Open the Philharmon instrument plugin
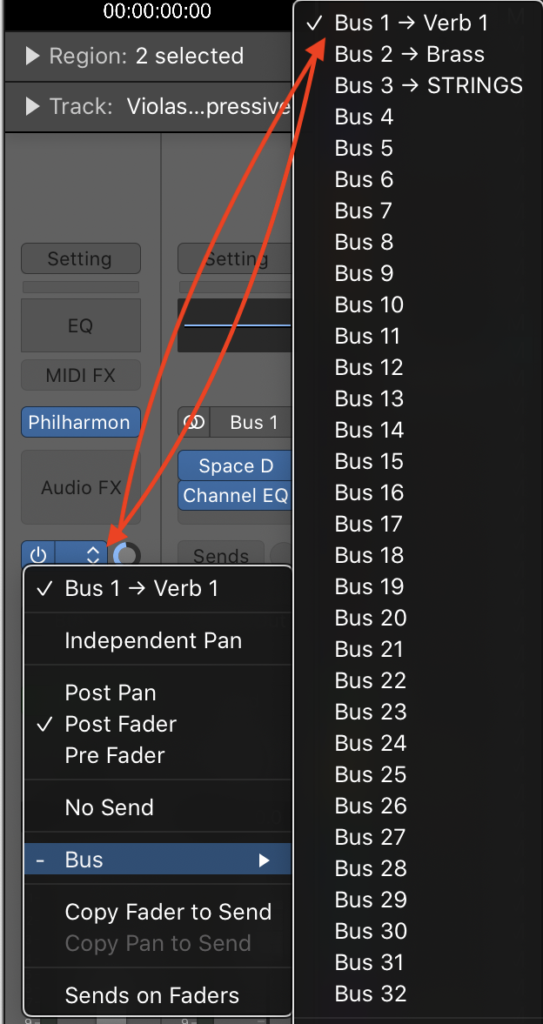This screenshot has width=543, height=1024. click(80, 423)
